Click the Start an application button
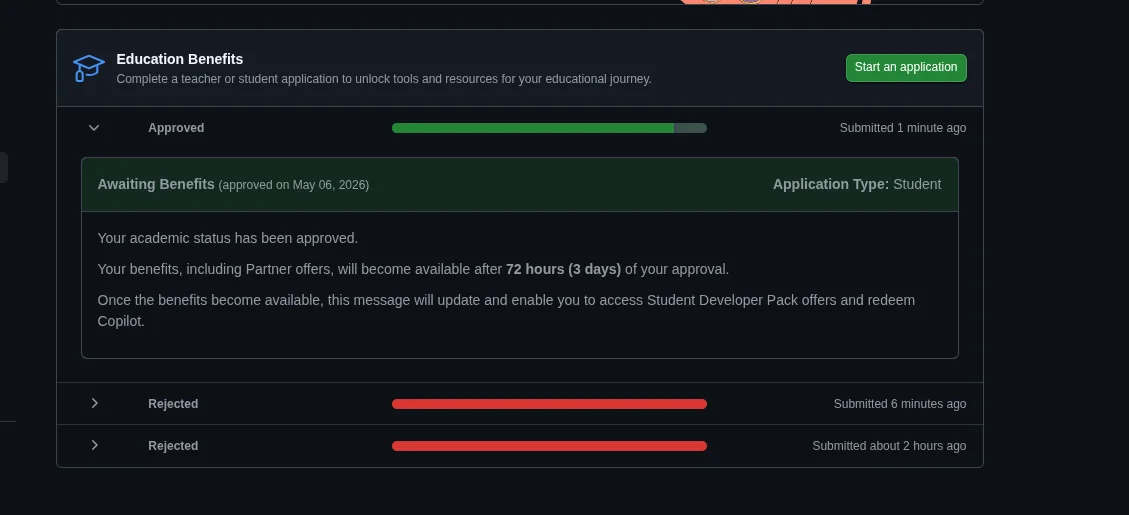 point(906,68)
